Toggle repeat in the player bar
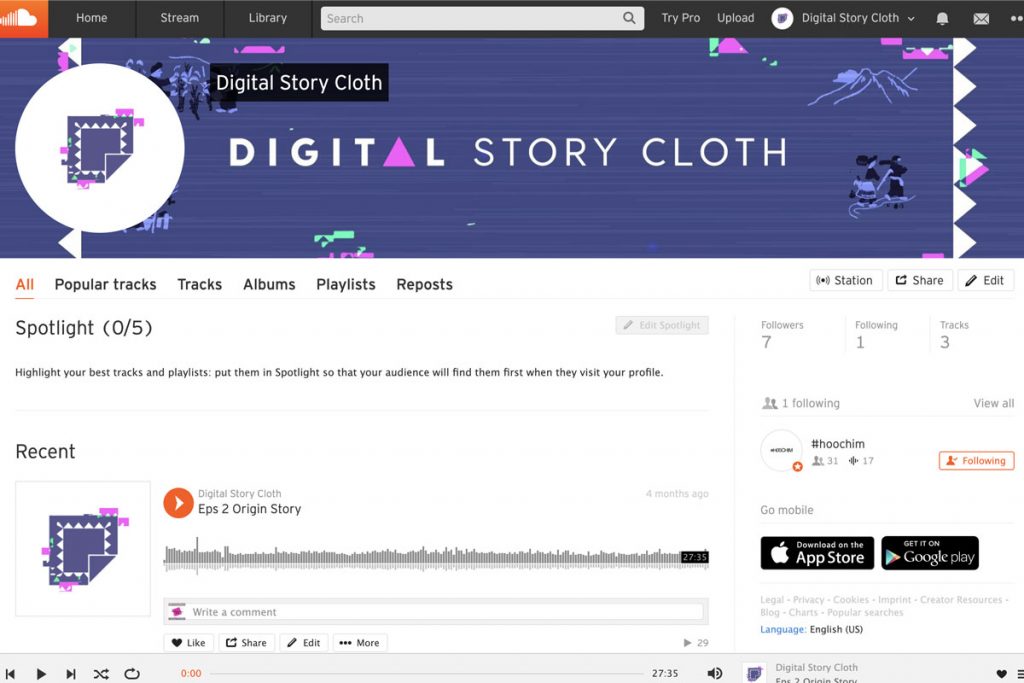The height and width of the screenshot is (683, 1024). pyautogui.click(x=132, y=674)
